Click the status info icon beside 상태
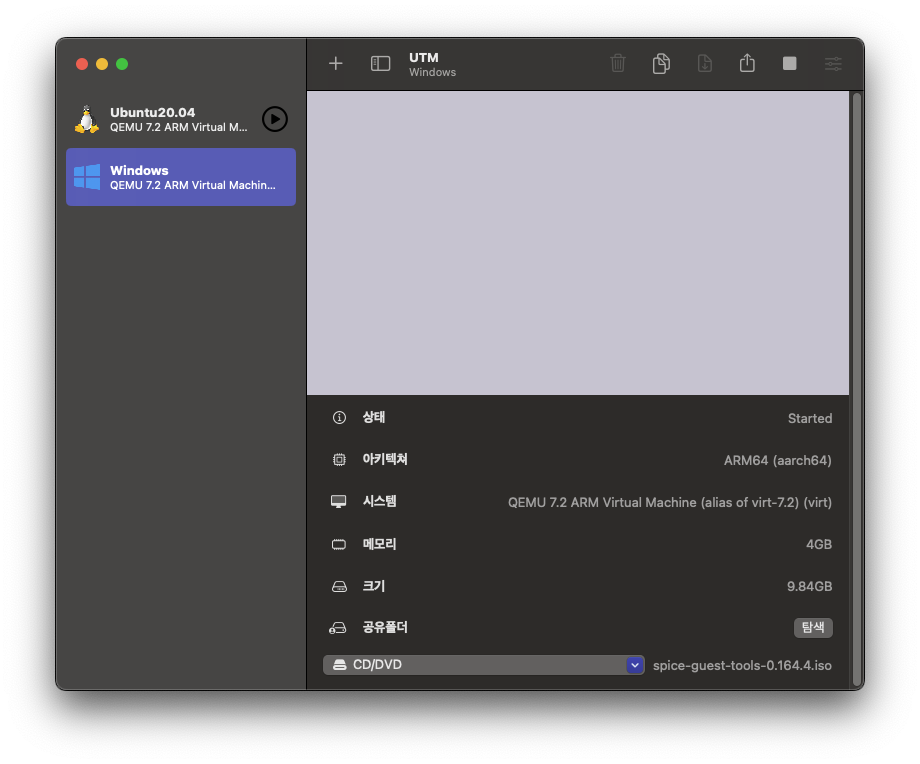Image resolution: width=920 pixels, height=764 pixels. pos(339,417)
